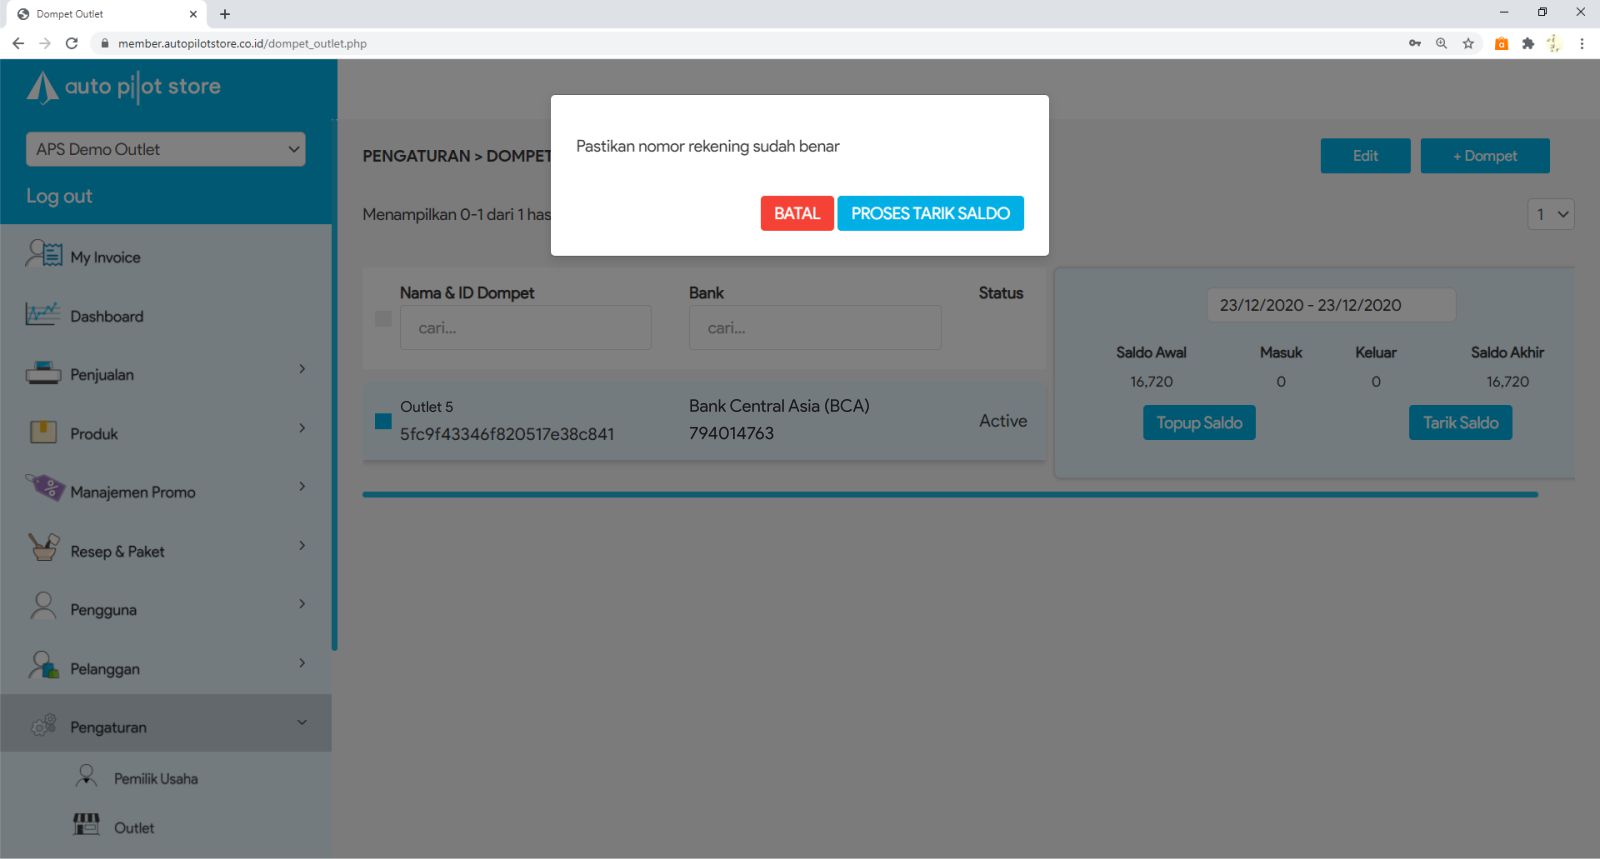
Task: Toggle the select-all checkbox in table header
Action: [383, 319]
